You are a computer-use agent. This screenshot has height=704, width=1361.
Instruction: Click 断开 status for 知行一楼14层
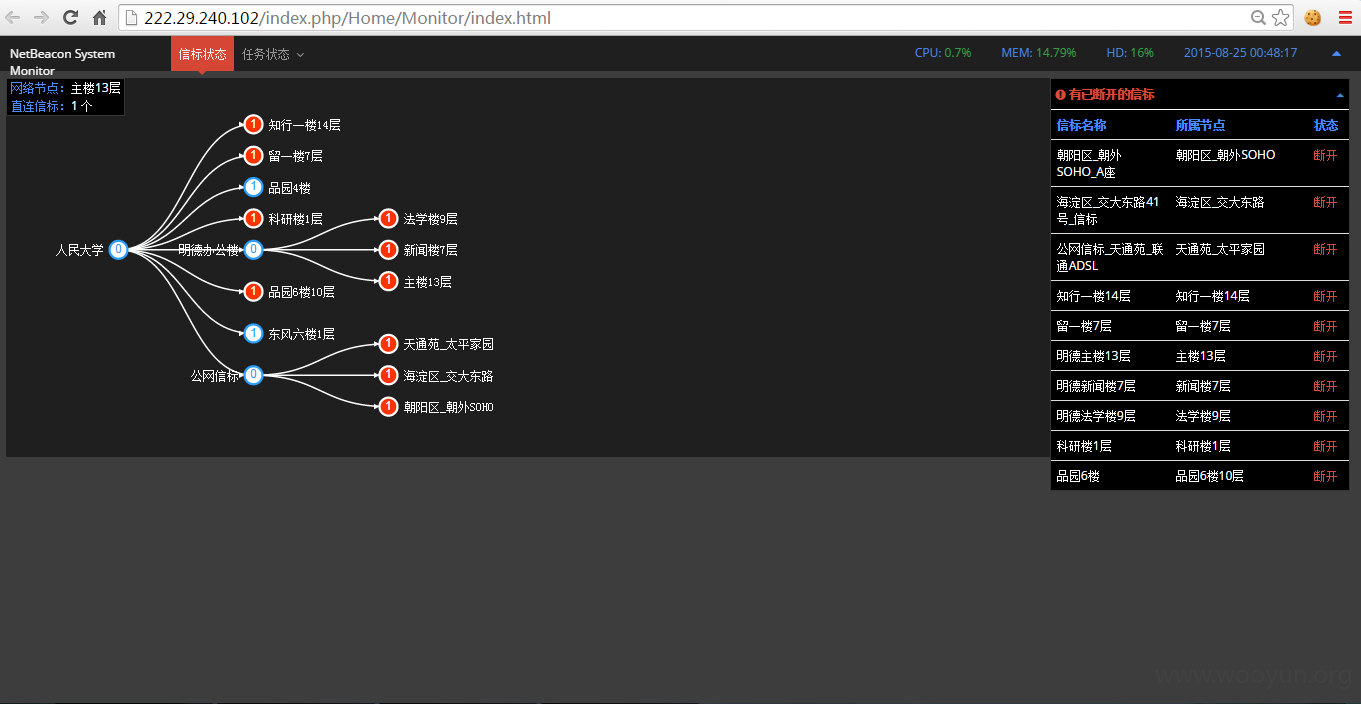click(1325, 296)
